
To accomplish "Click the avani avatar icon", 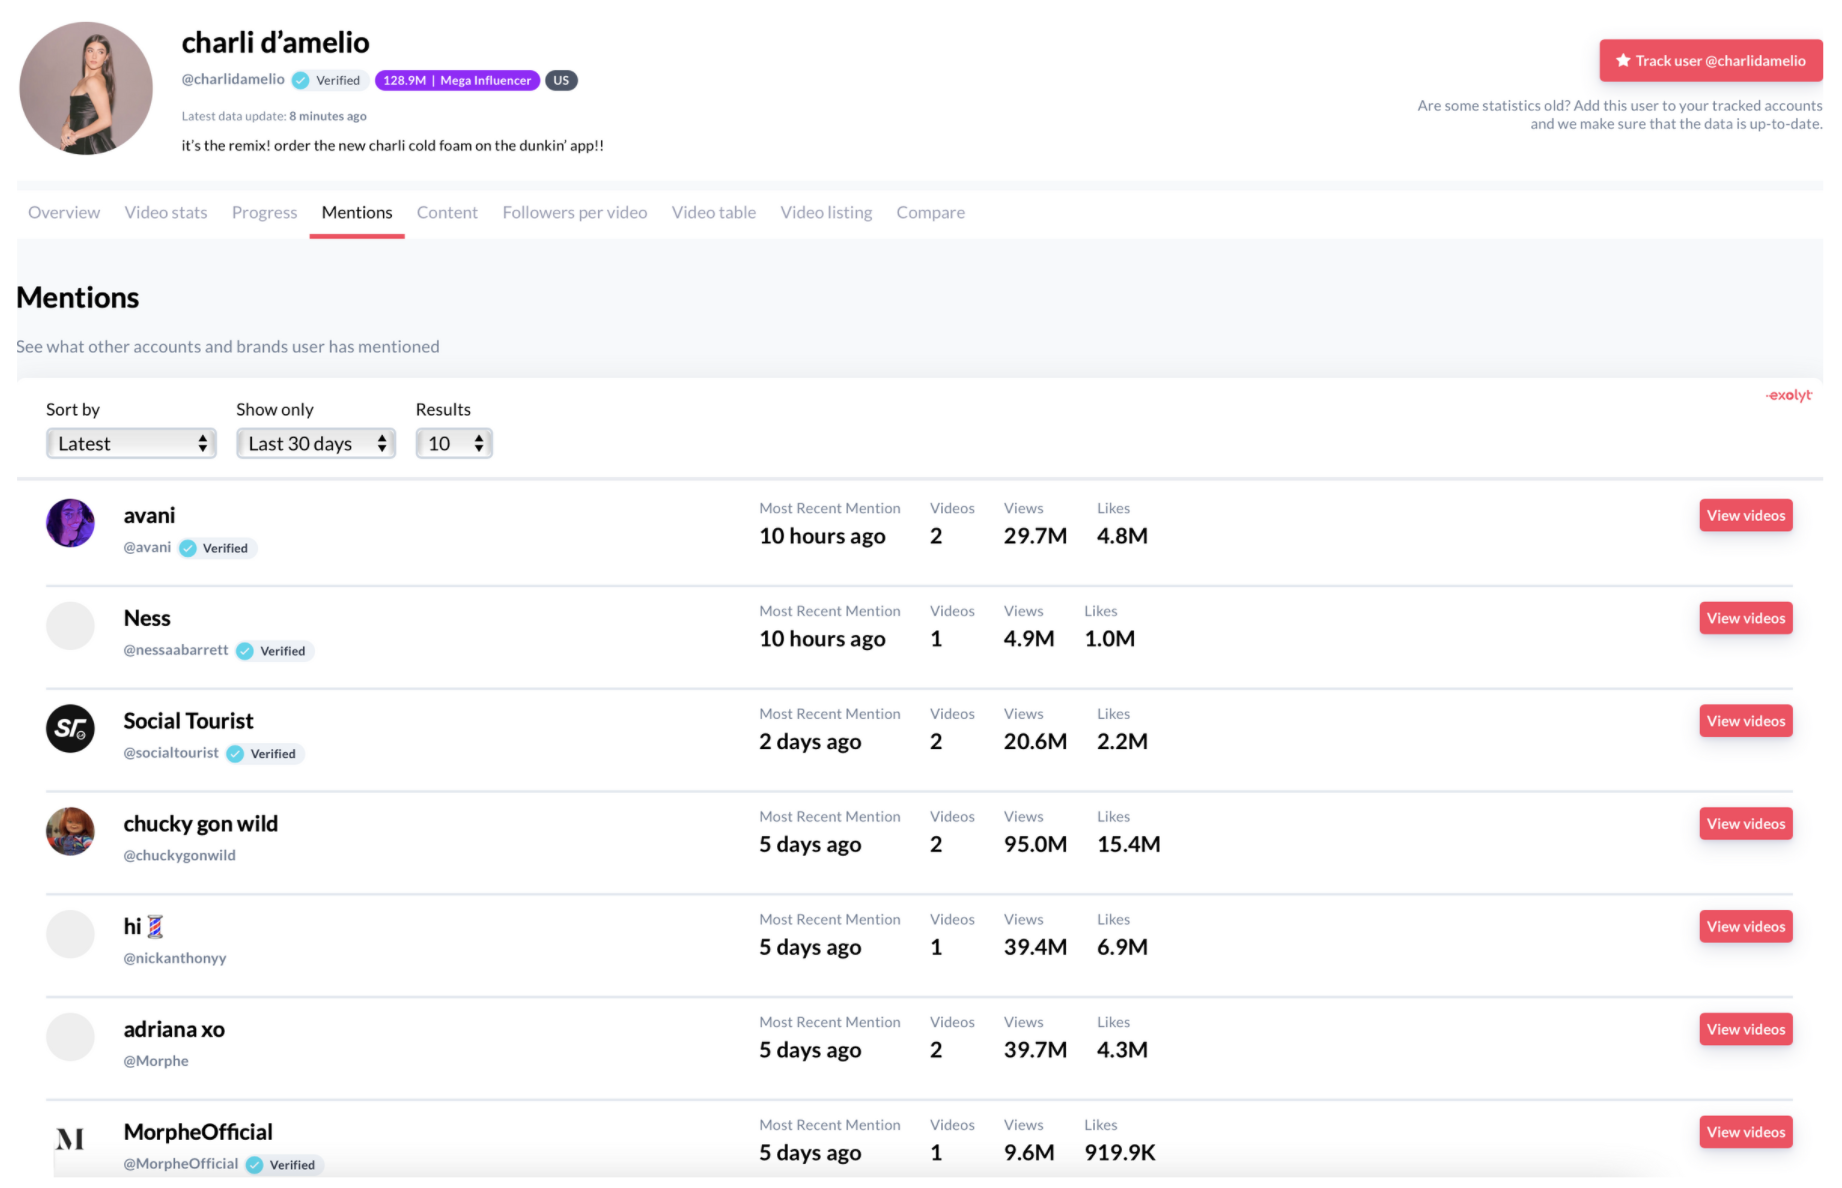I will (x=70, y=523).
